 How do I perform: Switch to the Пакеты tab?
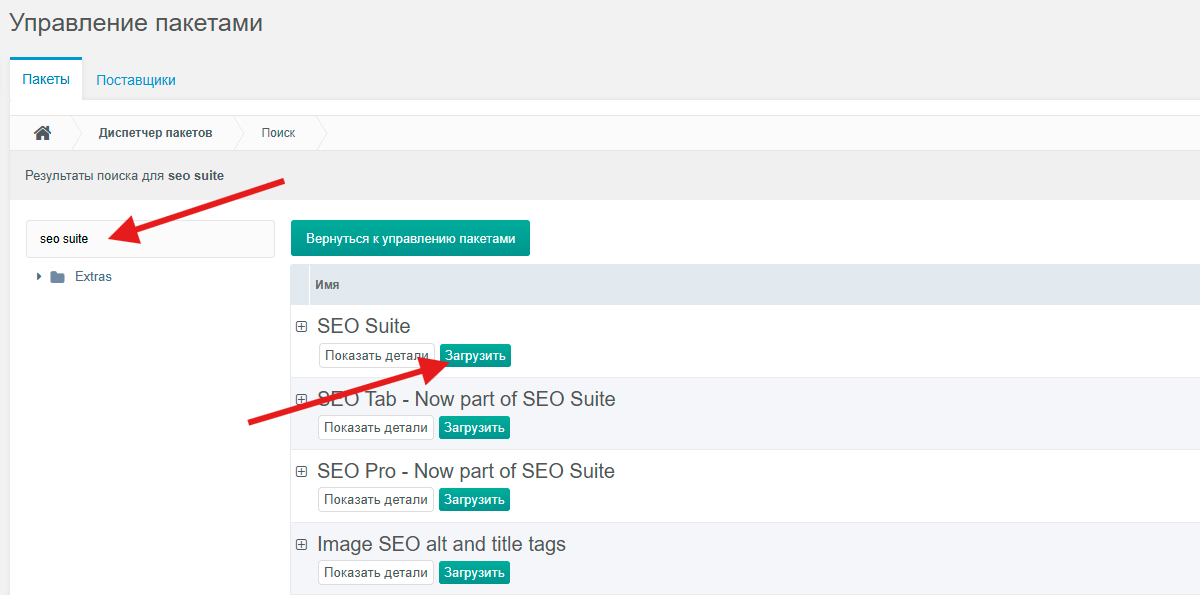tap(46, 80)
